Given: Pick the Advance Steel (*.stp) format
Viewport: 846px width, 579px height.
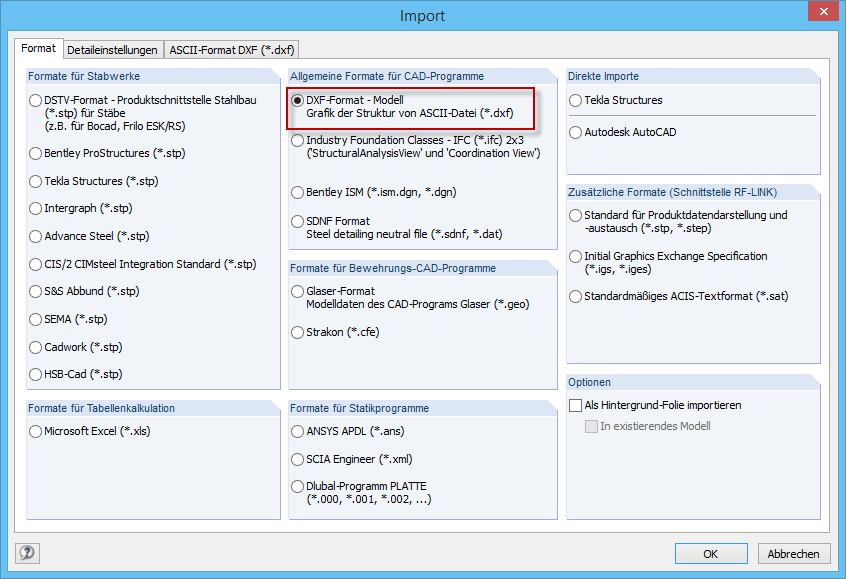Looking at the screenshot, I should coord(37,237).
